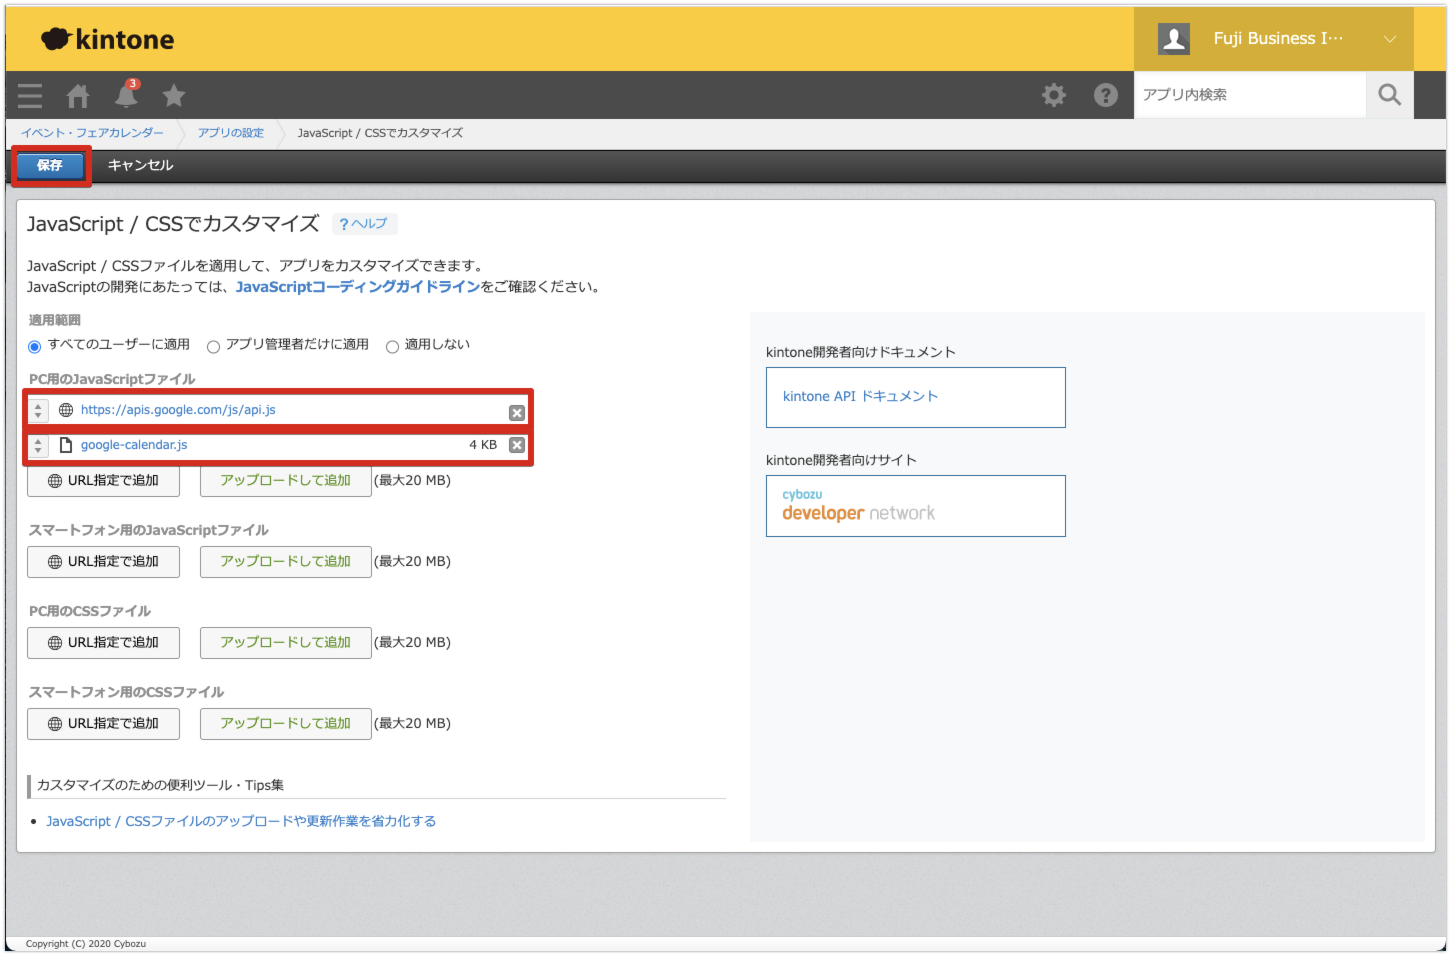Click globe icon beside api.js URL
Screen dimensions: 1451x956
[66, 410]
